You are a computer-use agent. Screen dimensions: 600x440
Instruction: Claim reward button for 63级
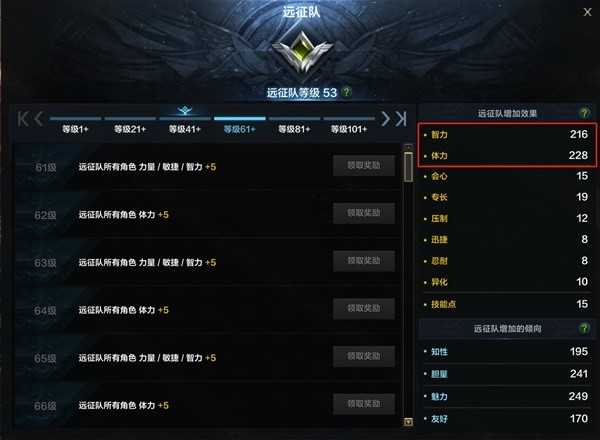tap(364, 261)
